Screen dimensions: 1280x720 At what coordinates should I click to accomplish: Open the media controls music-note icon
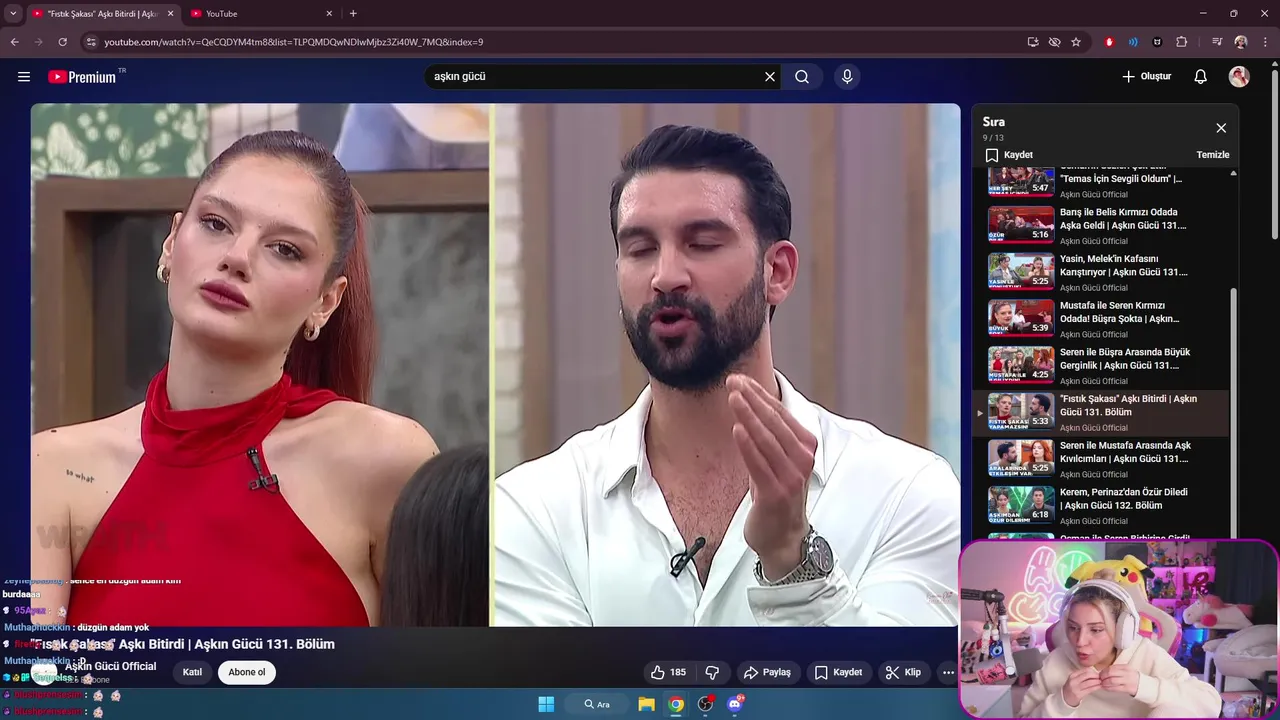(1217, 42)
